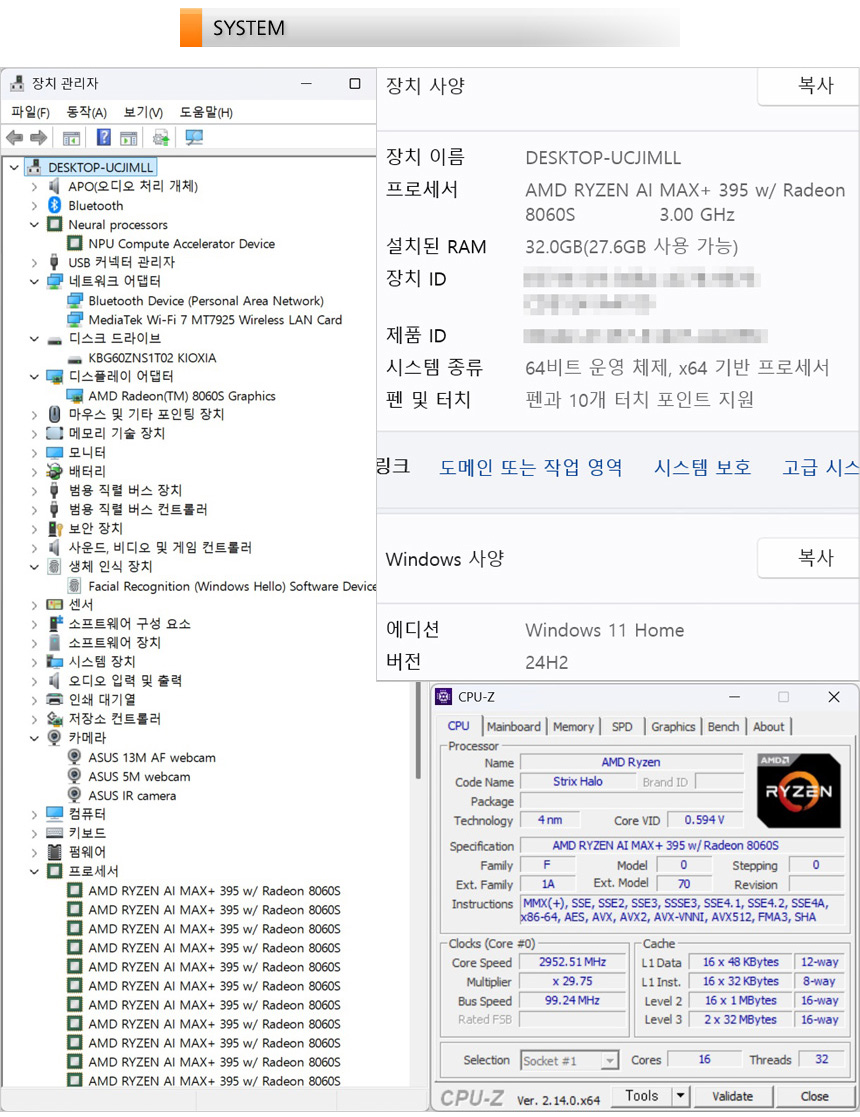Open the 동작(A) menu
This screenshot has height=1117, width=860.
point(86,112)
